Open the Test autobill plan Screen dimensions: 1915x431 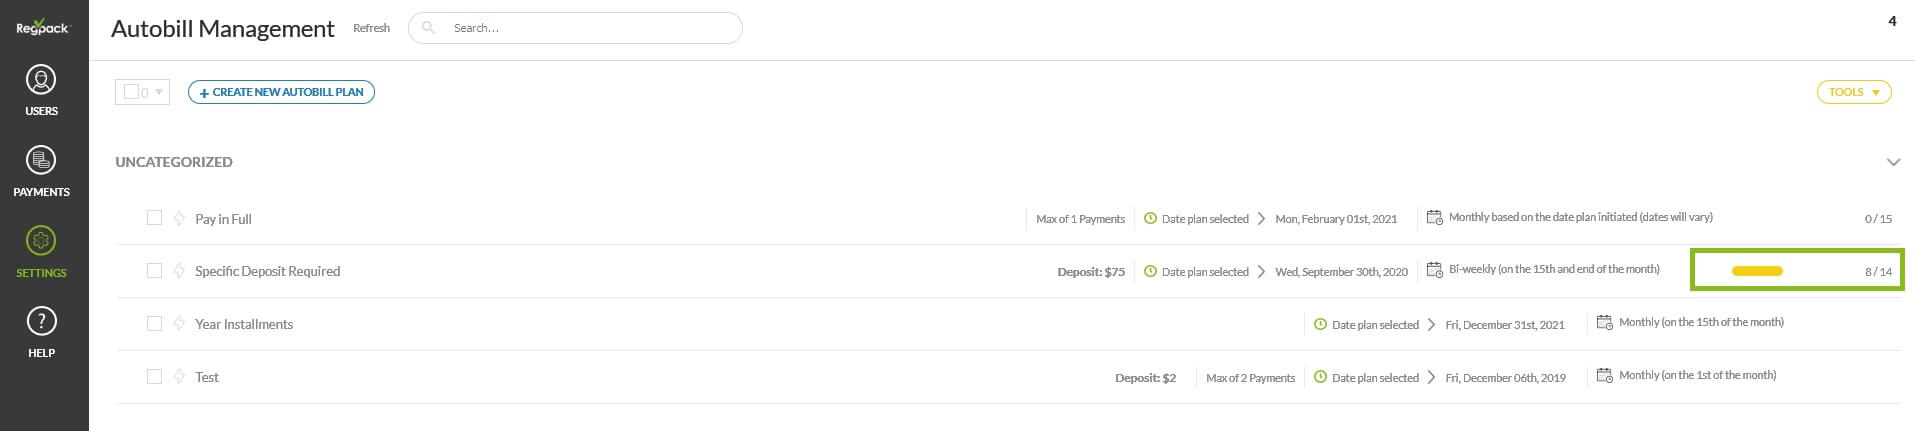207,377
